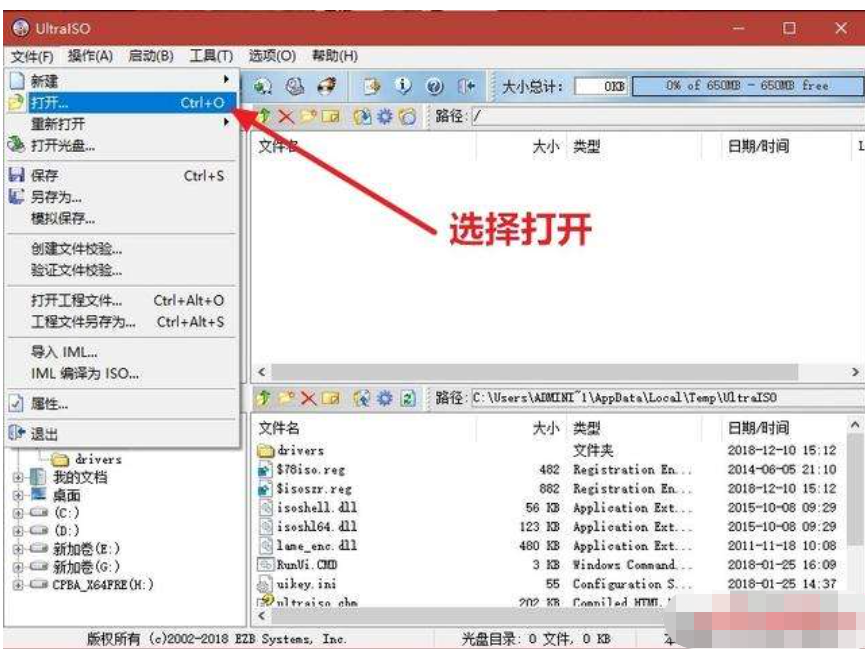The image size is (865, 649).
Task: Click the help question mark toolbar icon
Action: (435, 86)
